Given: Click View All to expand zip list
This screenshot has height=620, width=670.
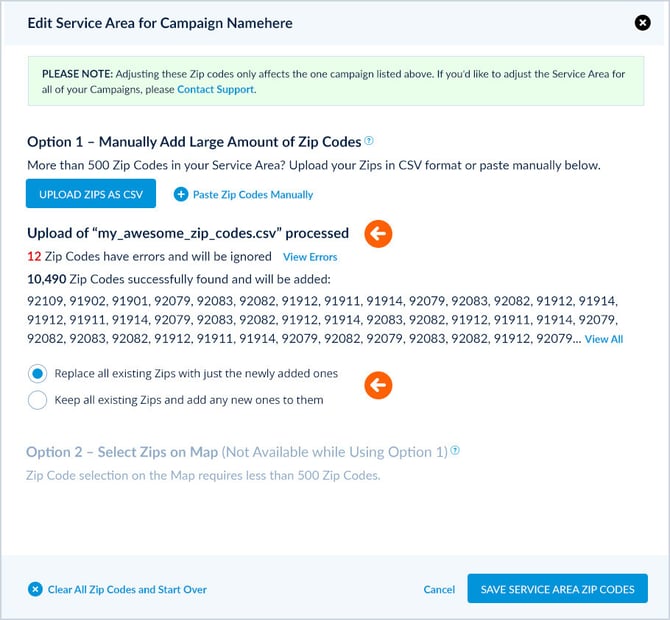Looking at the screenshot, I should tap(604, 339).
